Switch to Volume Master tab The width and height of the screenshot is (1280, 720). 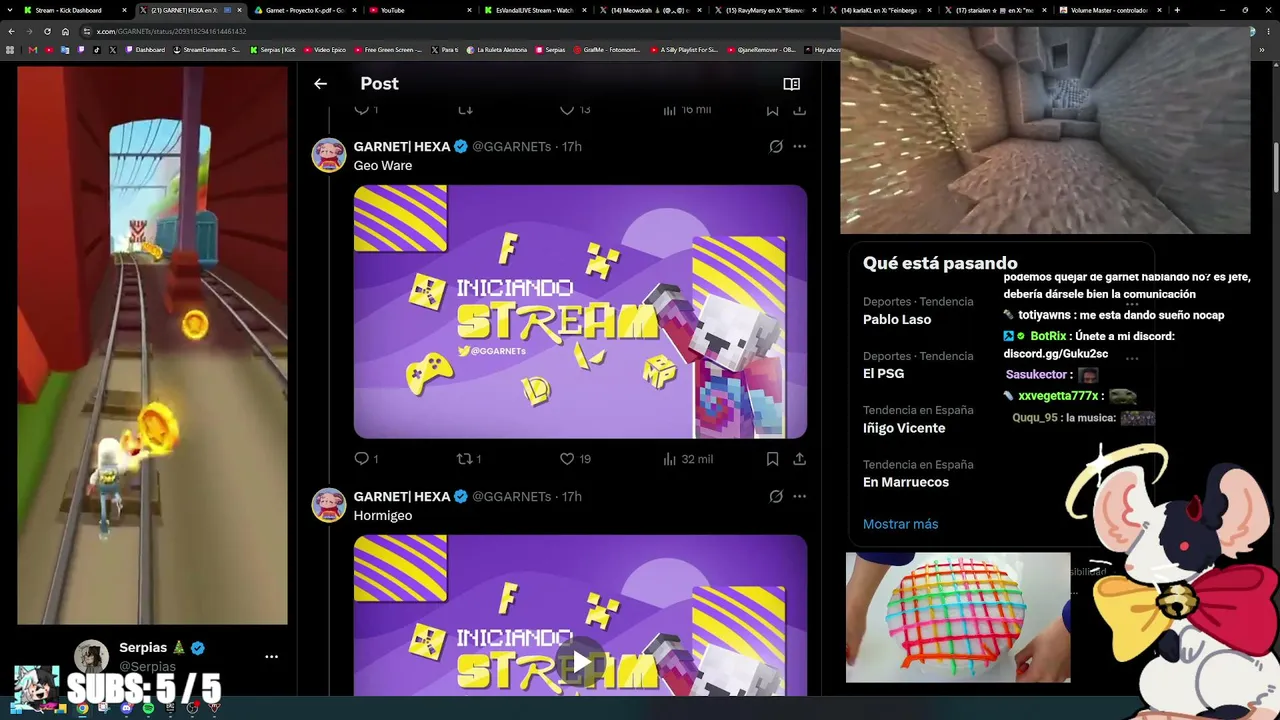coord(1110,10)
